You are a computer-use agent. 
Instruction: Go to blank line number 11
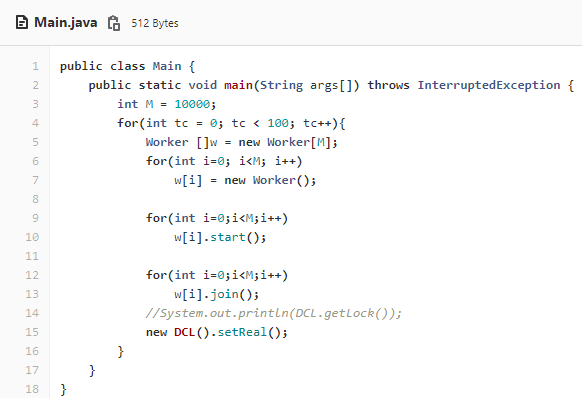click(x=32, y=256)
